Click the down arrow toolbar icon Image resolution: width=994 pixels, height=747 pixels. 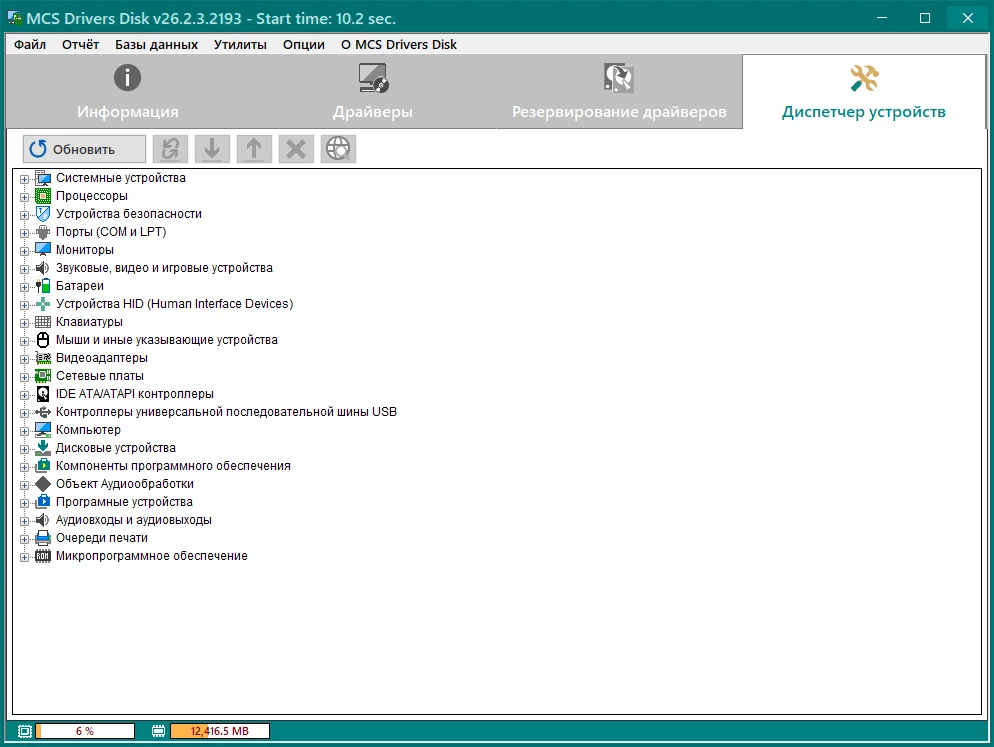click(x=212, y=149)
